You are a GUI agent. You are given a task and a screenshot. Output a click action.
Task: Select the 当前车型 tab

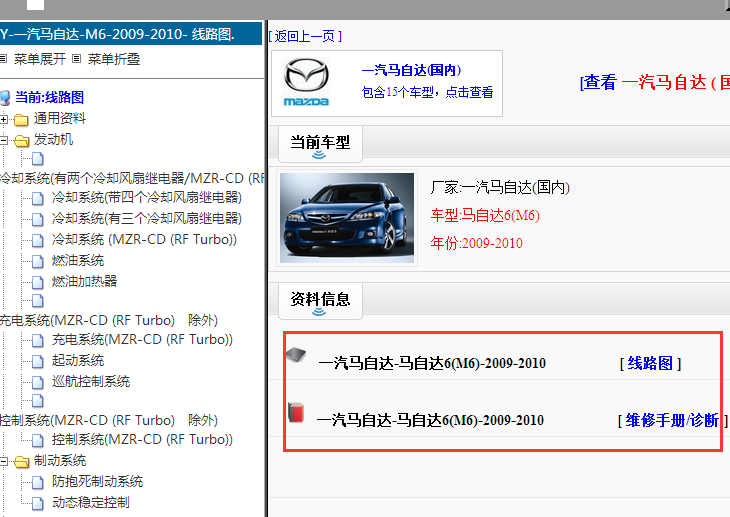[x=320, y=144]
